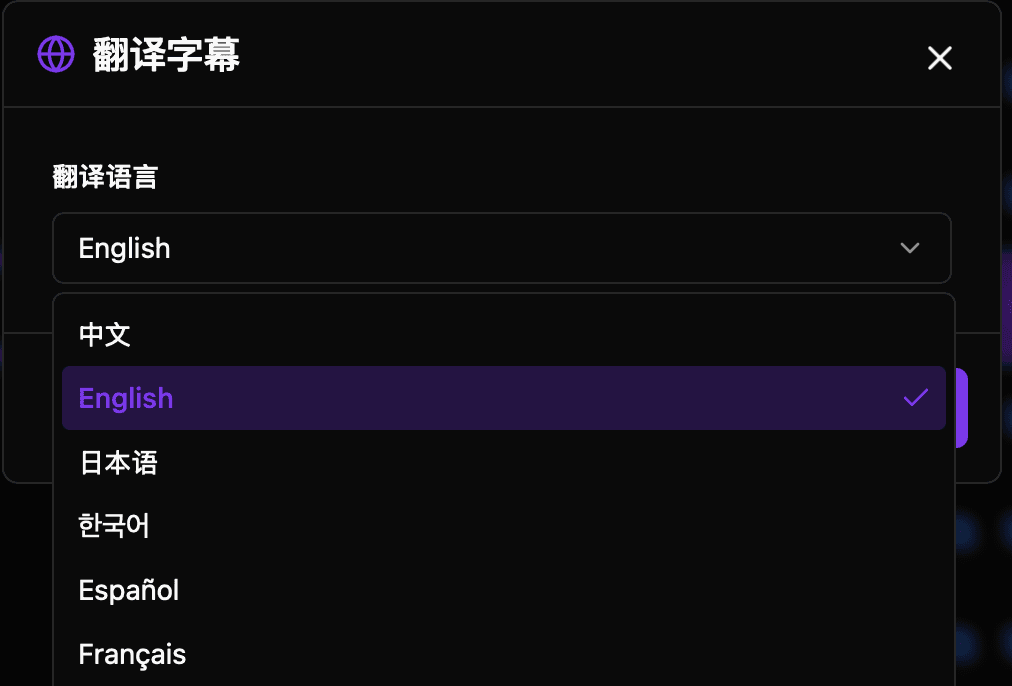Click the purple strip beside the dialog's right edge
This screenshot has height=686, width=1012.
[1006, 300]
